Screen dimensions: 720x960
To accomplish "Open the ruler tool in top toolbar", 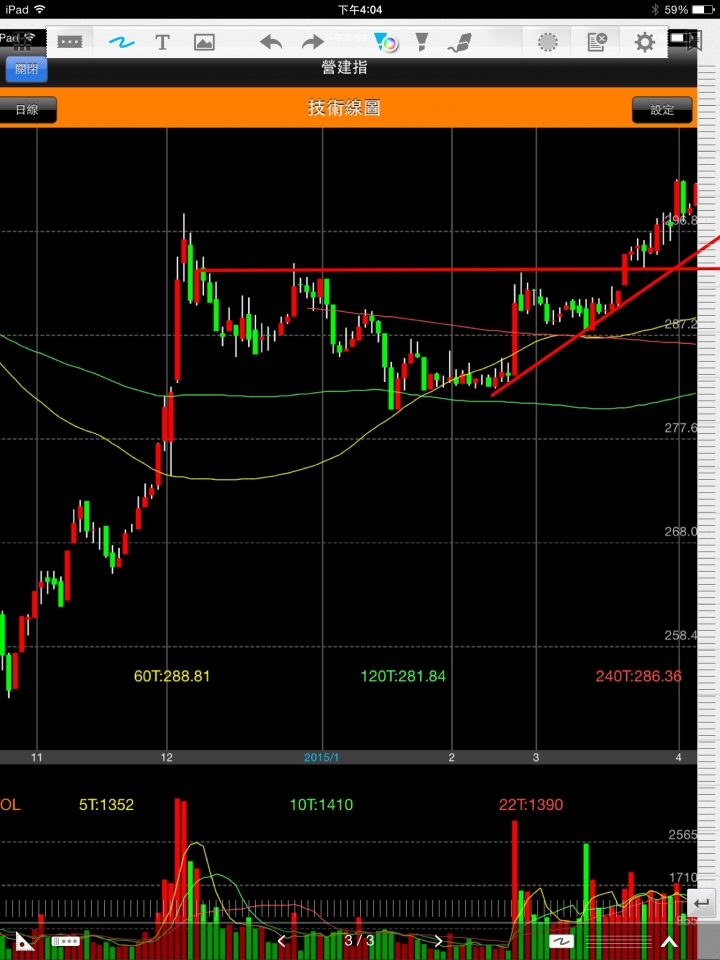I will tap(69, 42).
